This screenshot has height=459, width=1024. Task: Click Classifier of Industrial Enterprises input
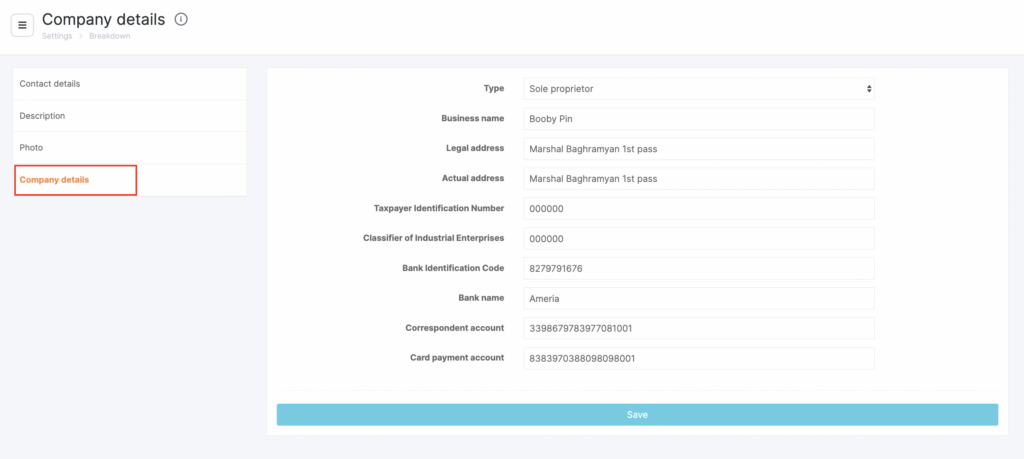(699, 239)
